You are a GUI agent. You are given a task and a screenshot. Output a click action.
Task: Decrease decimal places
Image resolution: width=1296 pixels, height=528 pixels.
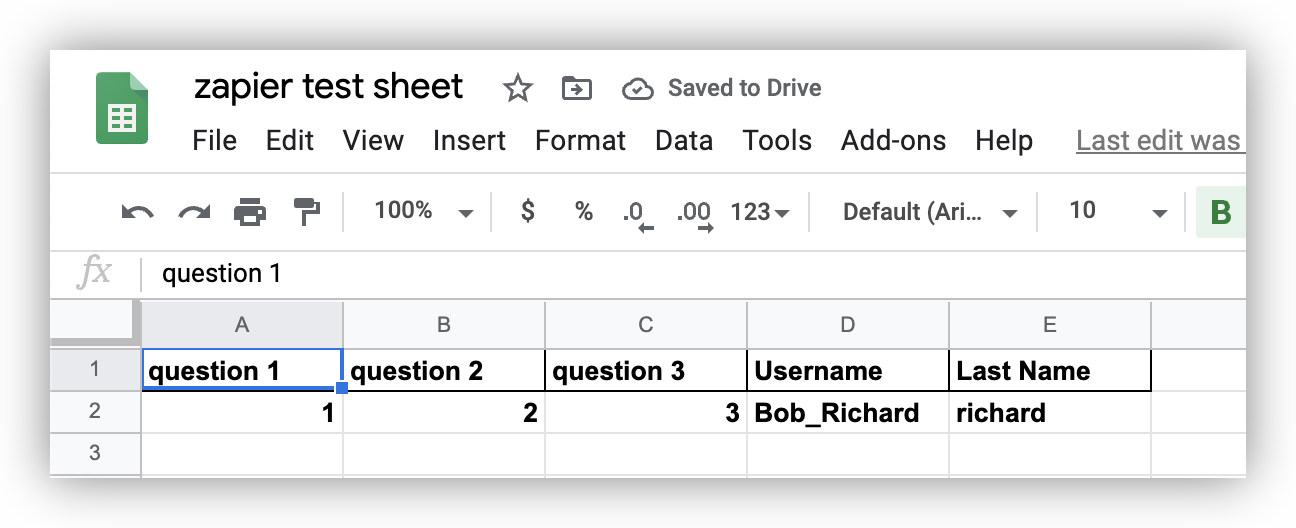[635, 213]
